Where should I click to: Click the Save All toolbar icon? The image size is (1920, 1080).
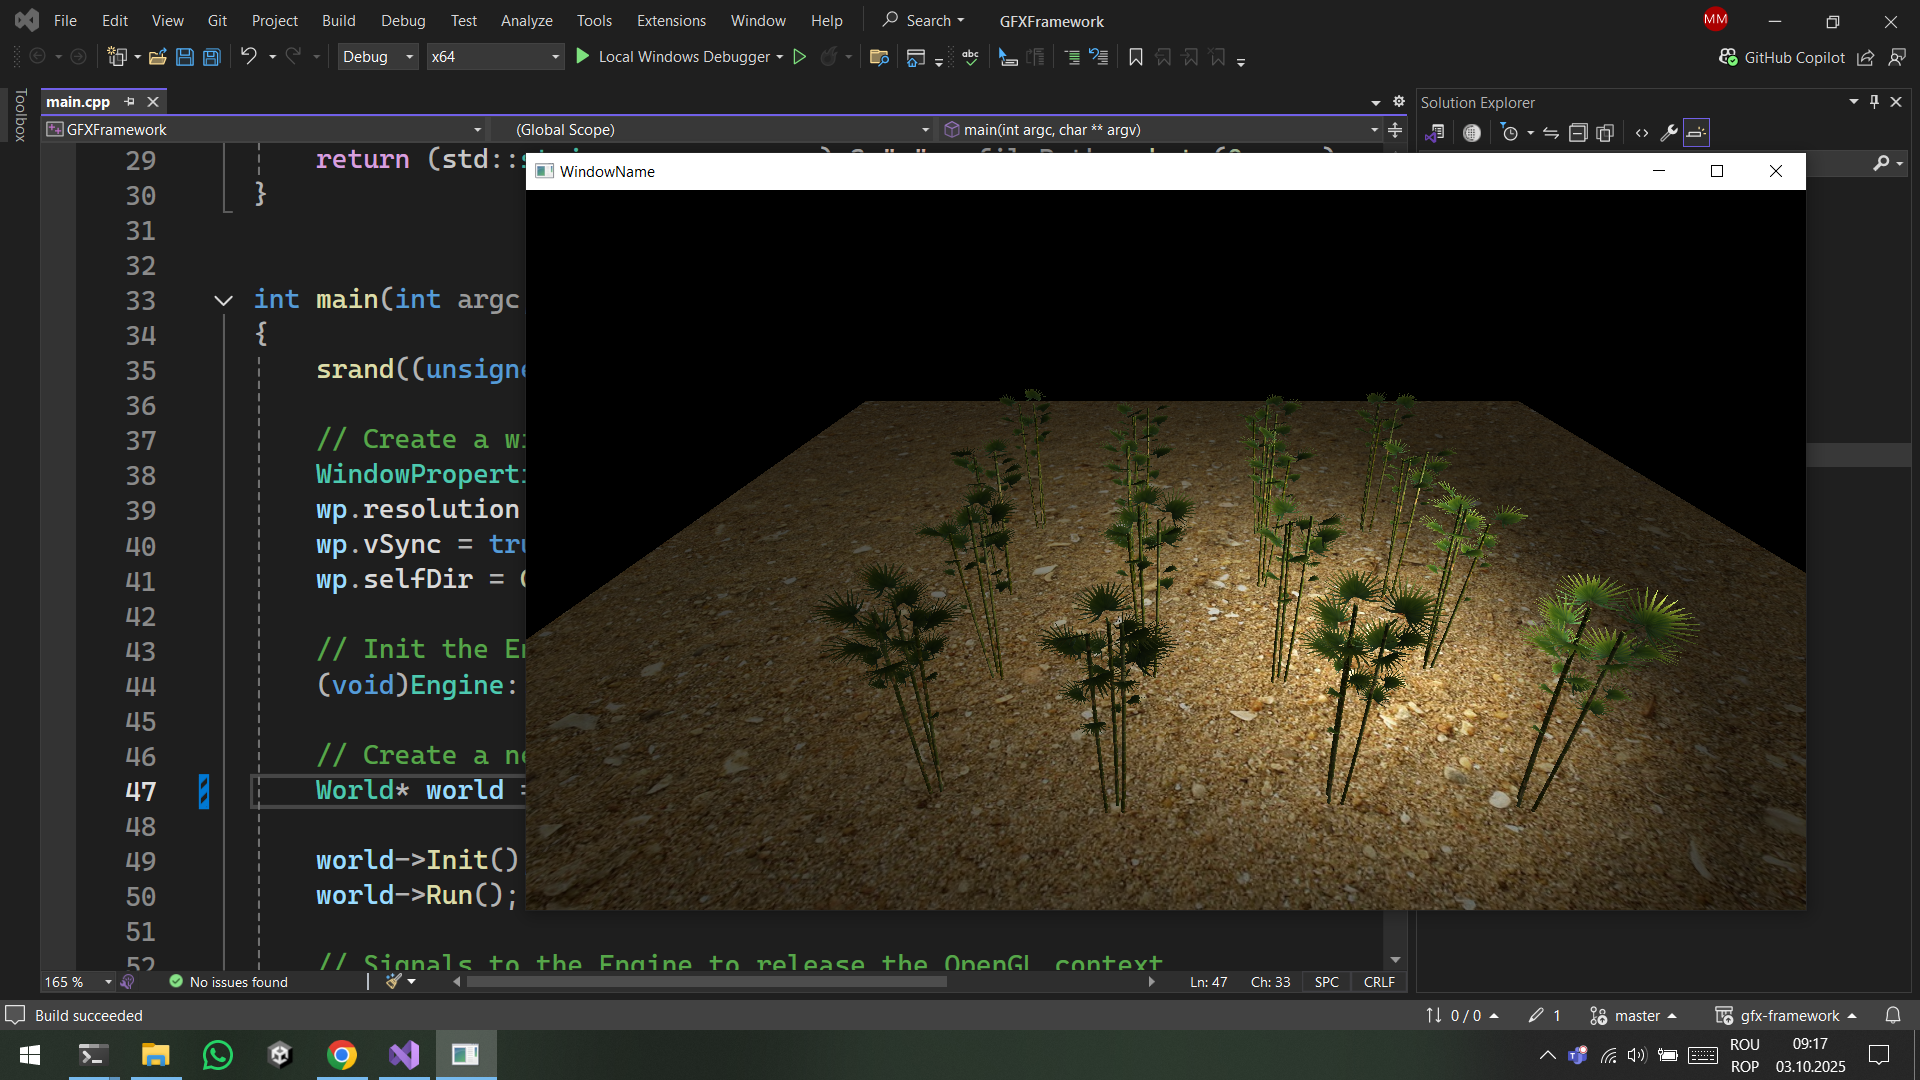[x=212, y=57]
